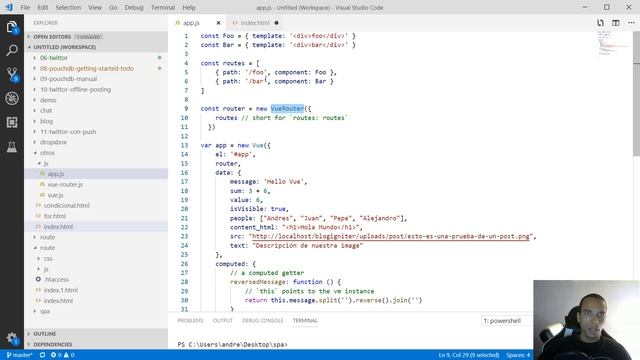Switch to the Terminal panel tab

pyautogui.click(x=305, y=321)
